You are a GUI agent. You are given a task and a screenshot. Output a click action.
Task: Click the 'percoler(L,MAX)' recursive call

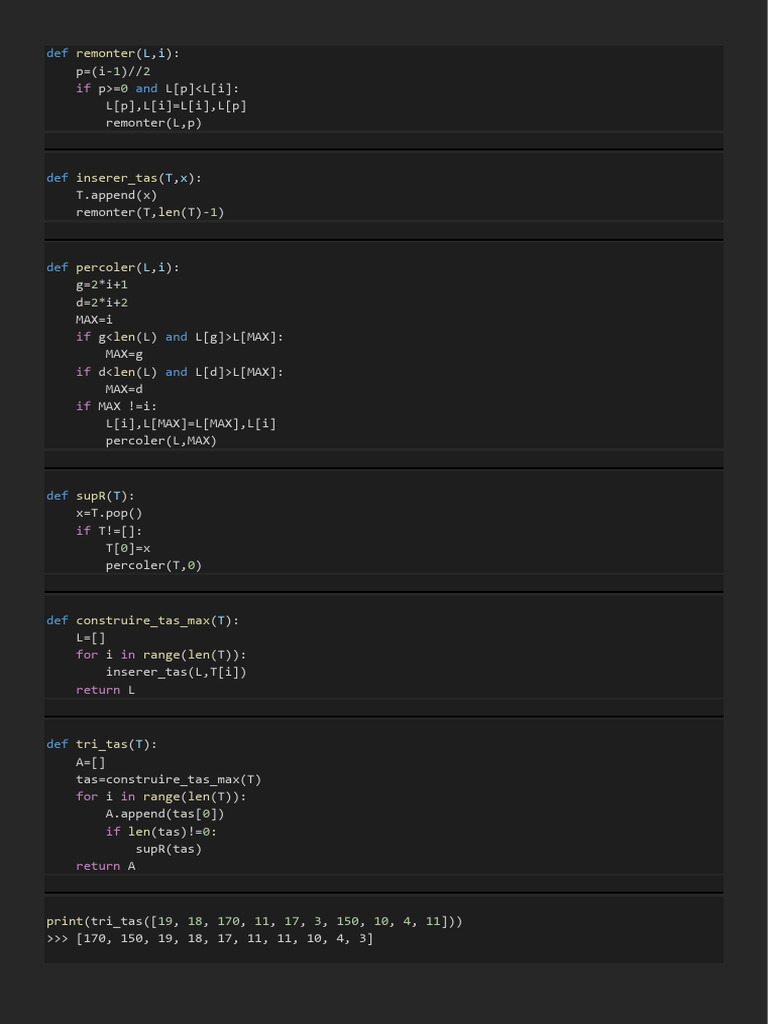click(161, 441)
